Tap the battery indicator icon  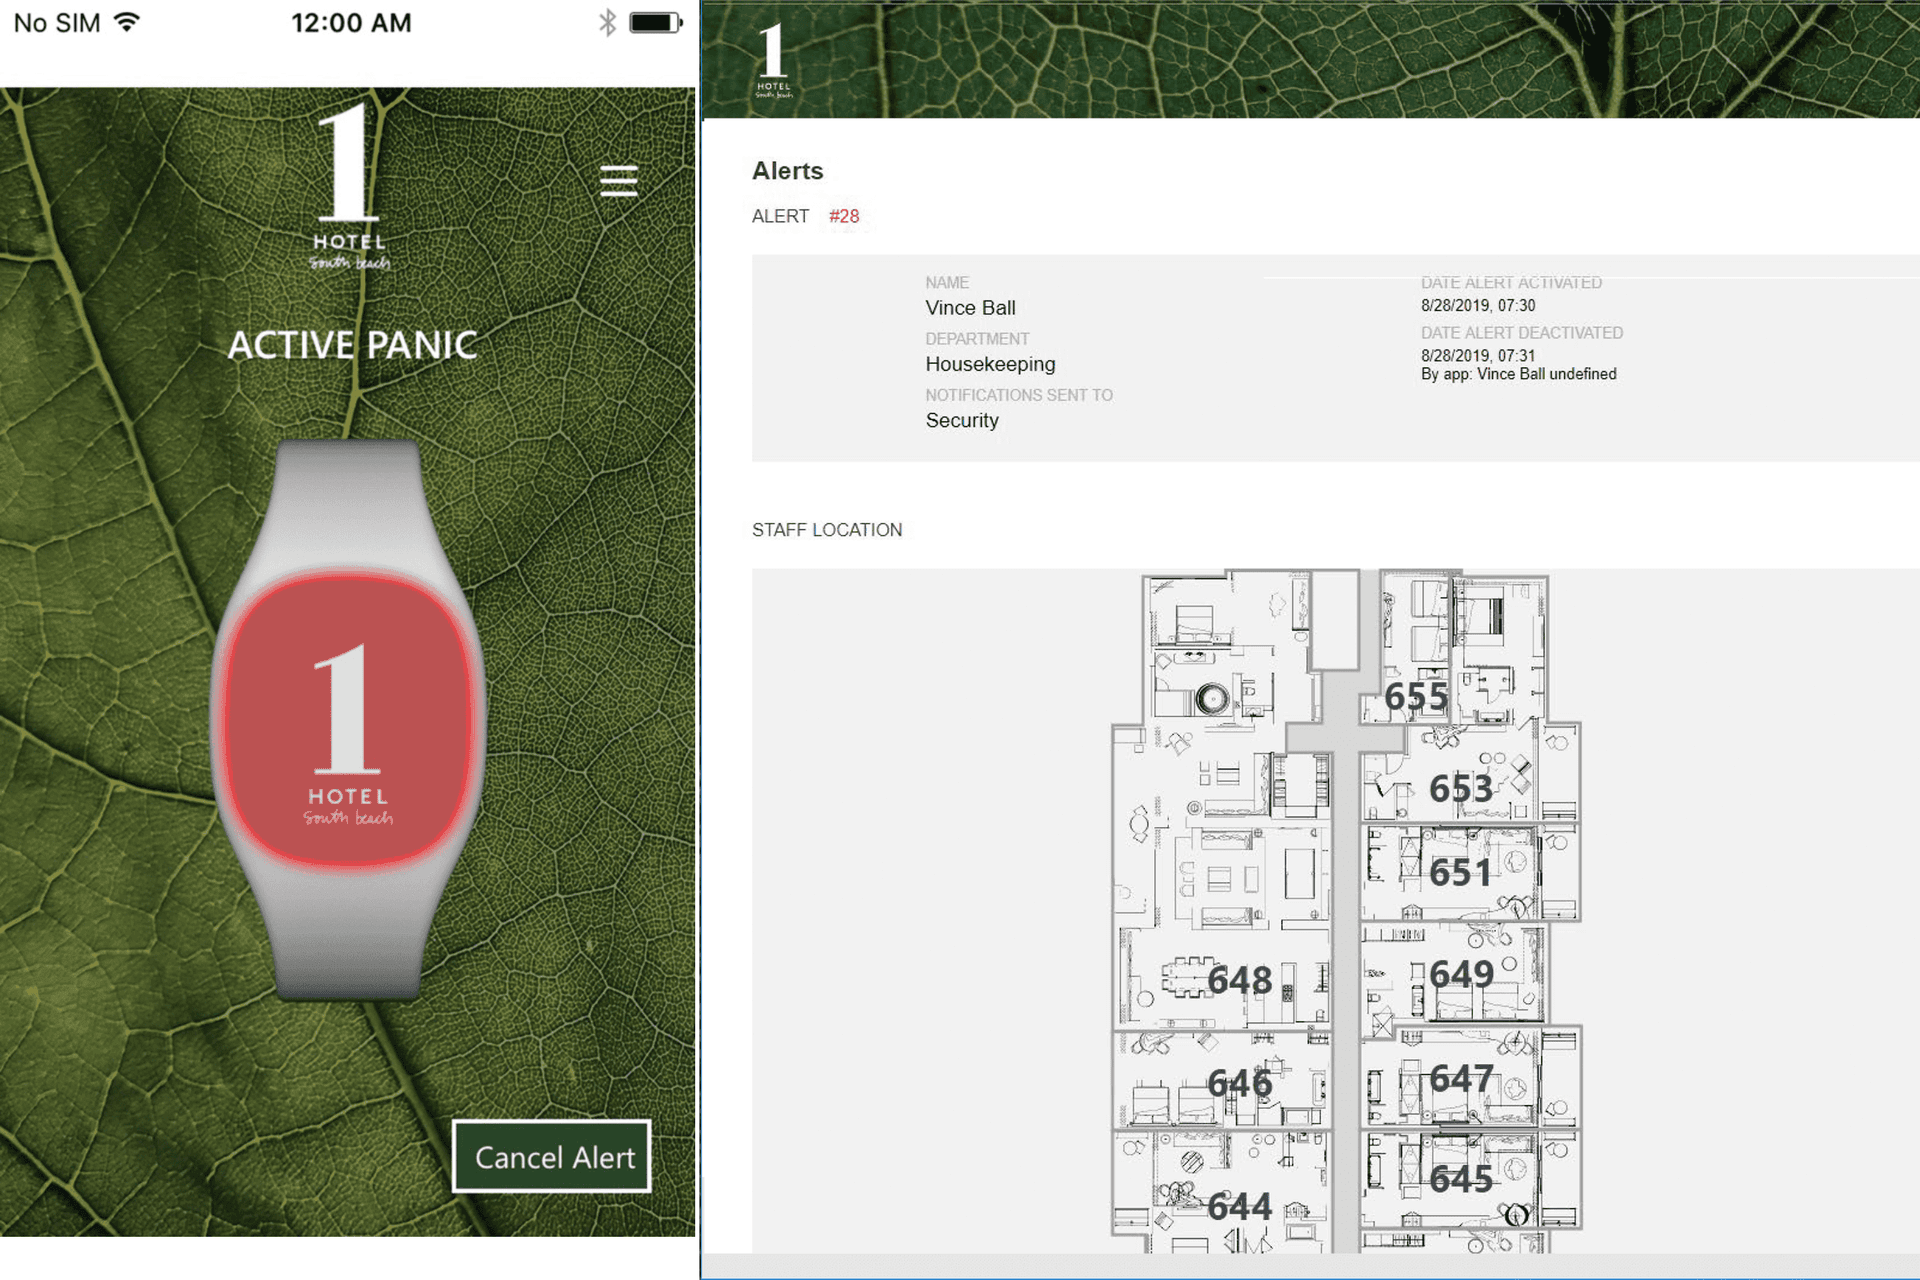(655, 23)
